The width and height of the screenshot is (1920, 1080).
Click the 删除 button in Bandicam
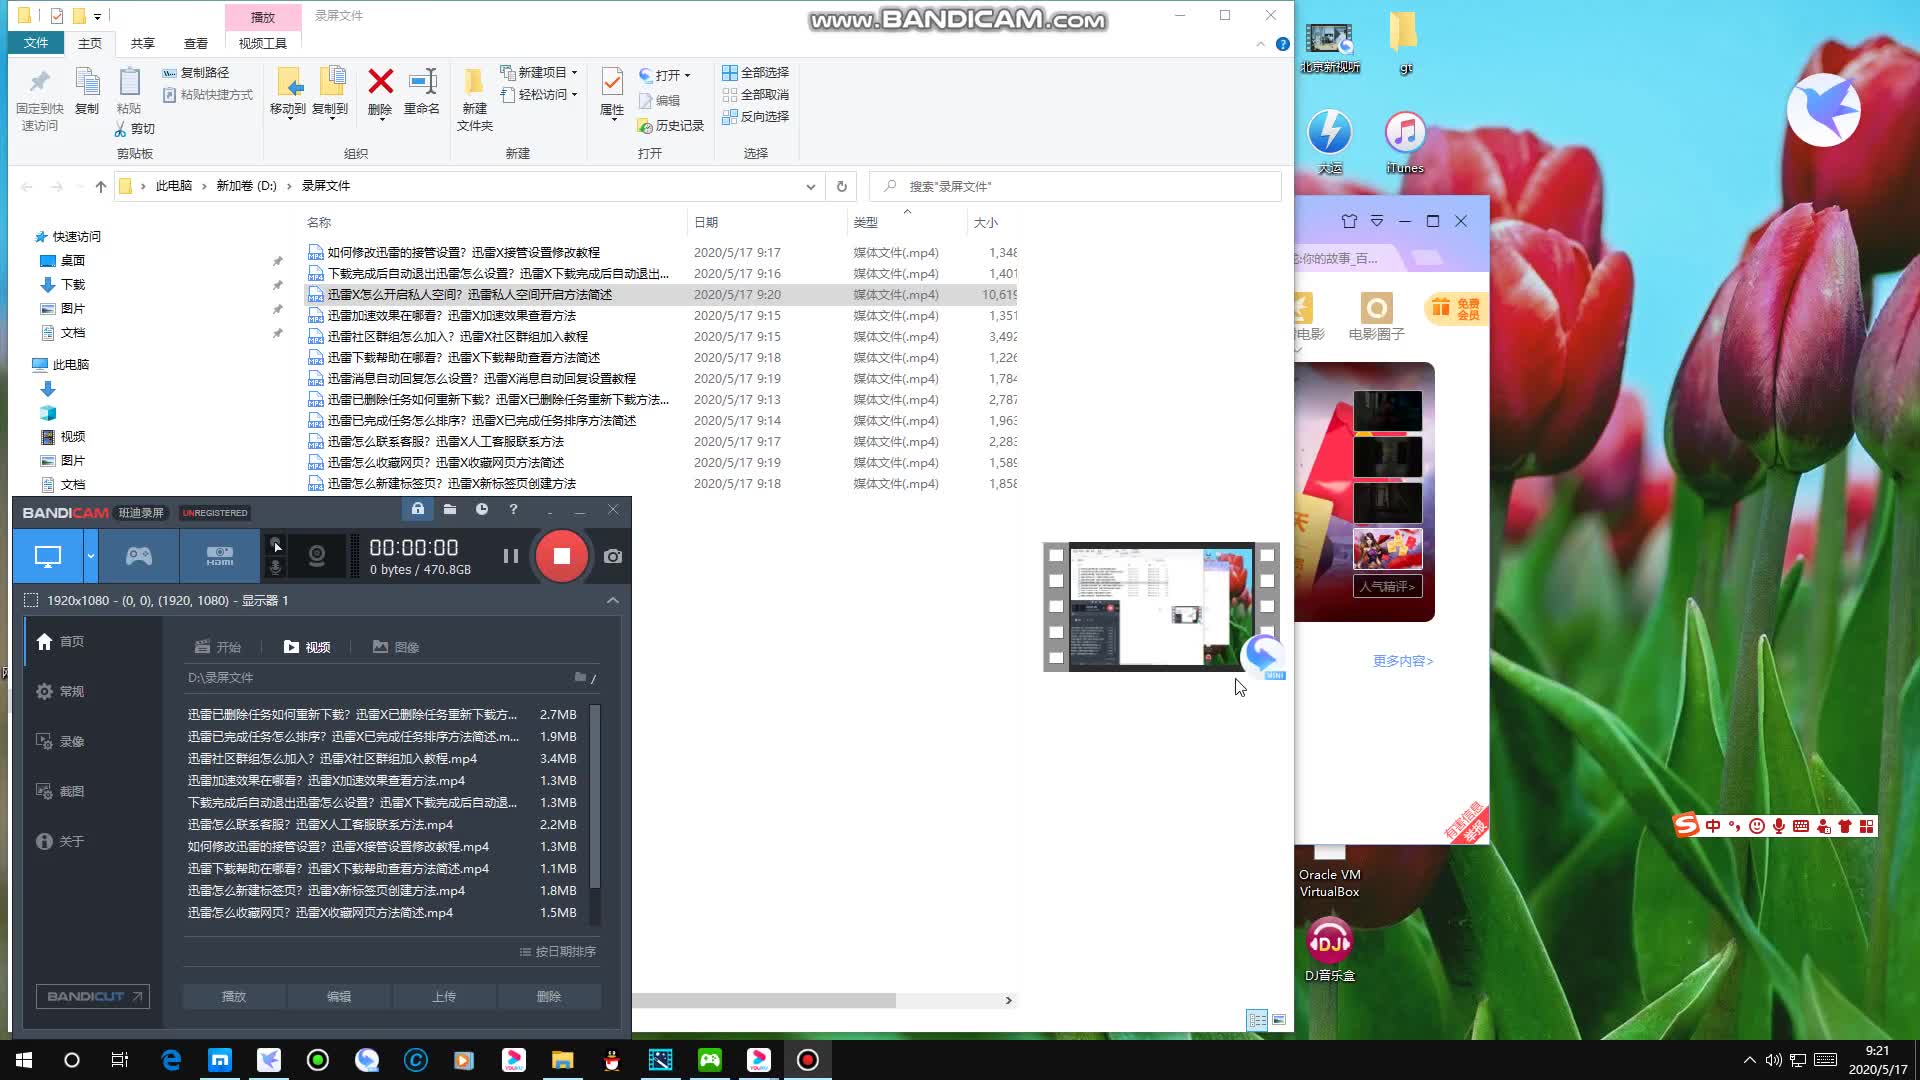coord(549,997)
